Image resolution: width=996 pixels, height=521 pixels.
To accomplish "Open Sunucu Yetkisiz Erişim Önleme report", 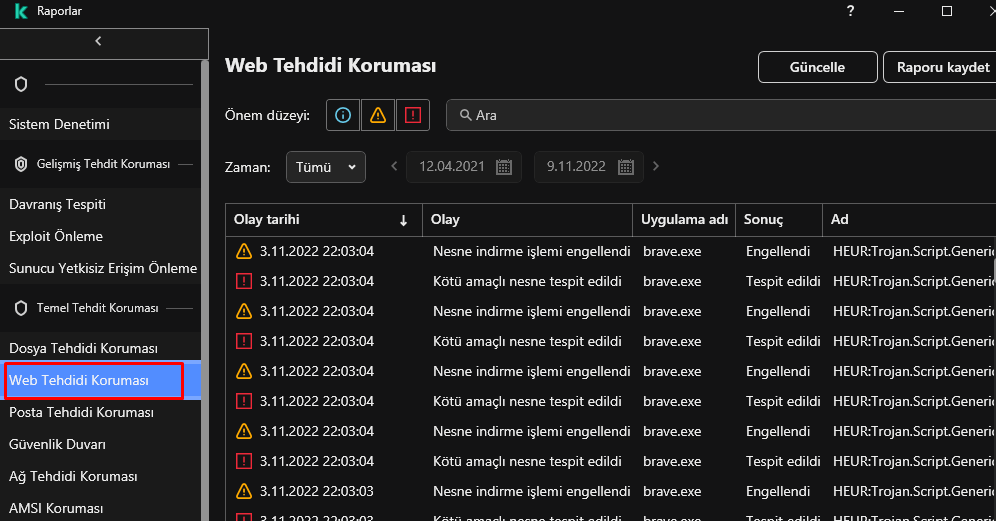I will pos(100,268).
